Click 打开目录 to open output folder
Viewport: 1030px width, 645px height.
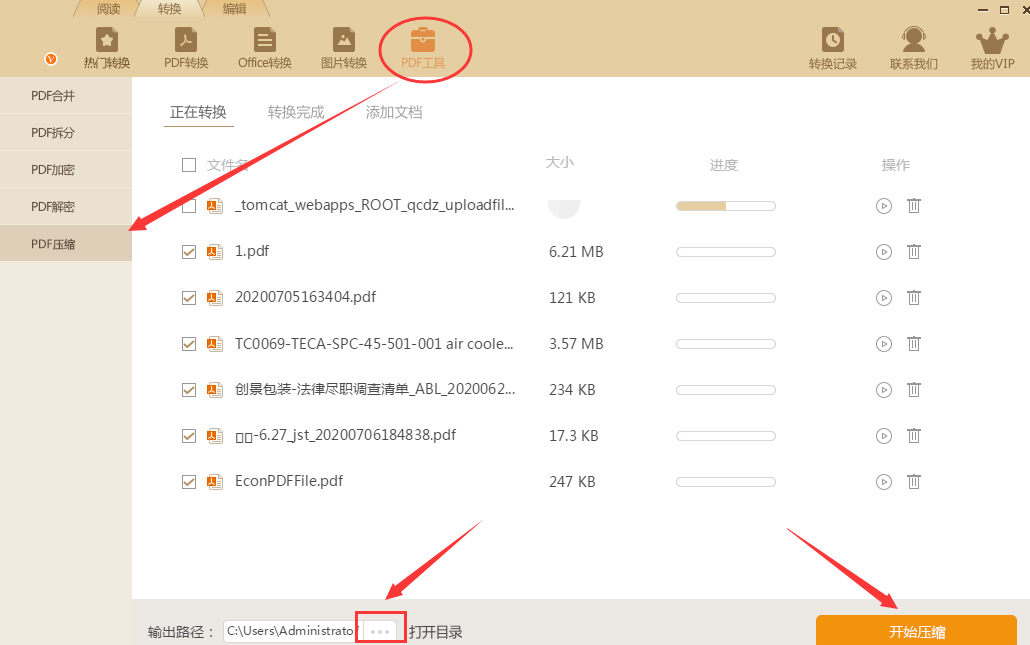tap(436, 632)
